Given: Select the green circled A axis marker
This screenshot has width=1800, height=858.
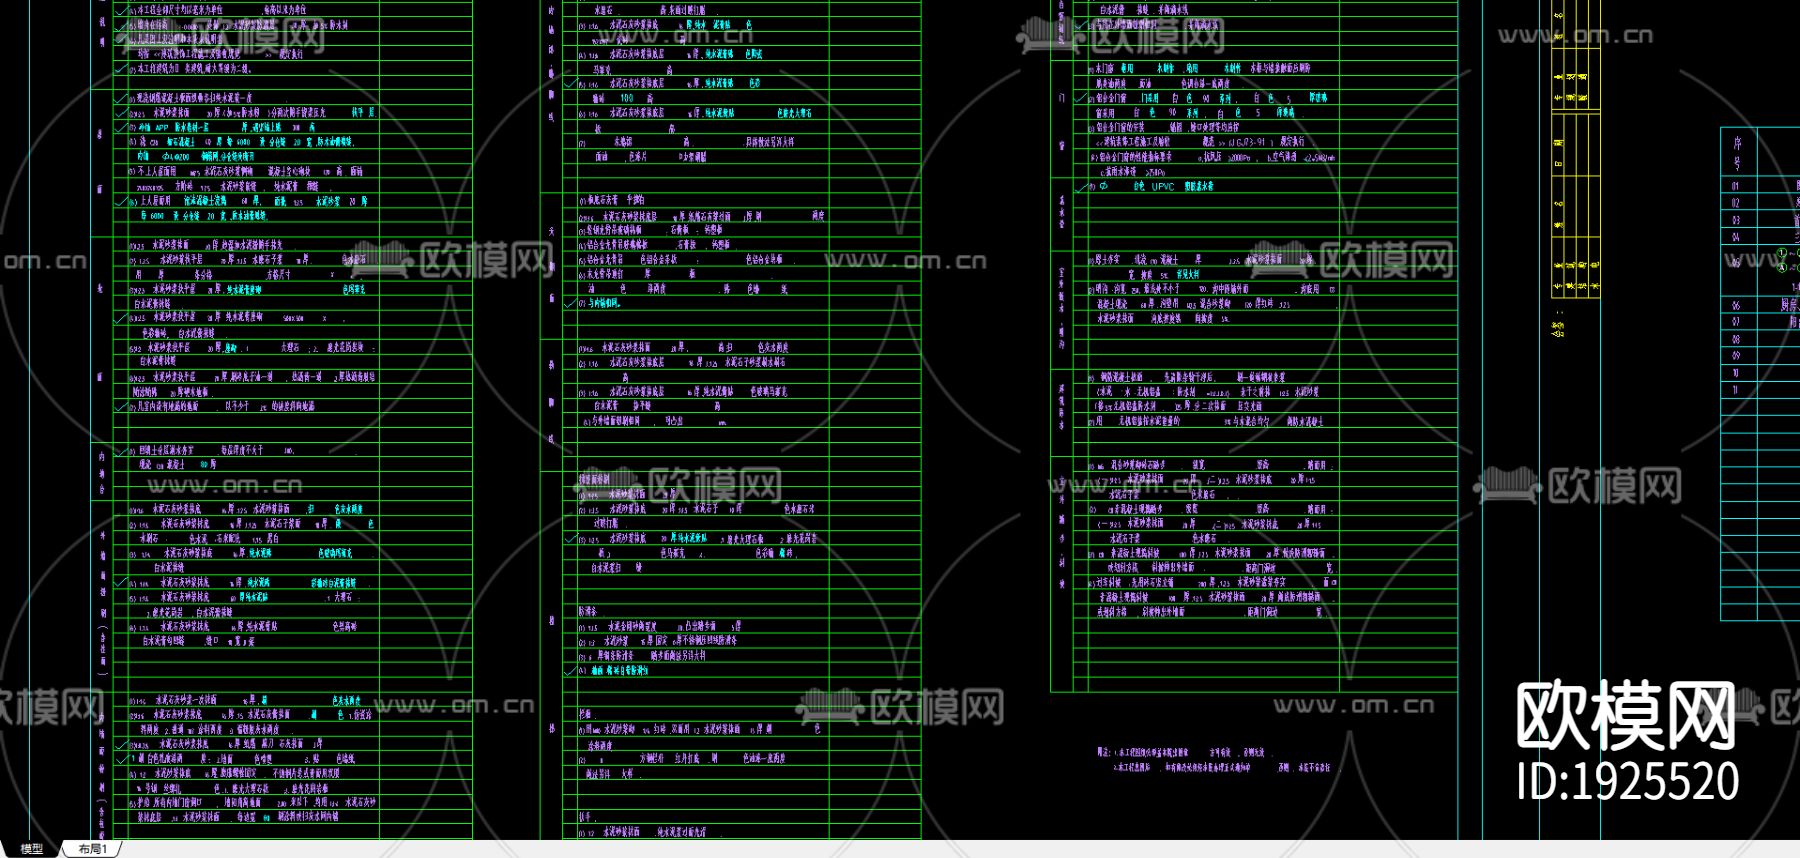Looking at the screenshot, I should (x=1781, y=267).
